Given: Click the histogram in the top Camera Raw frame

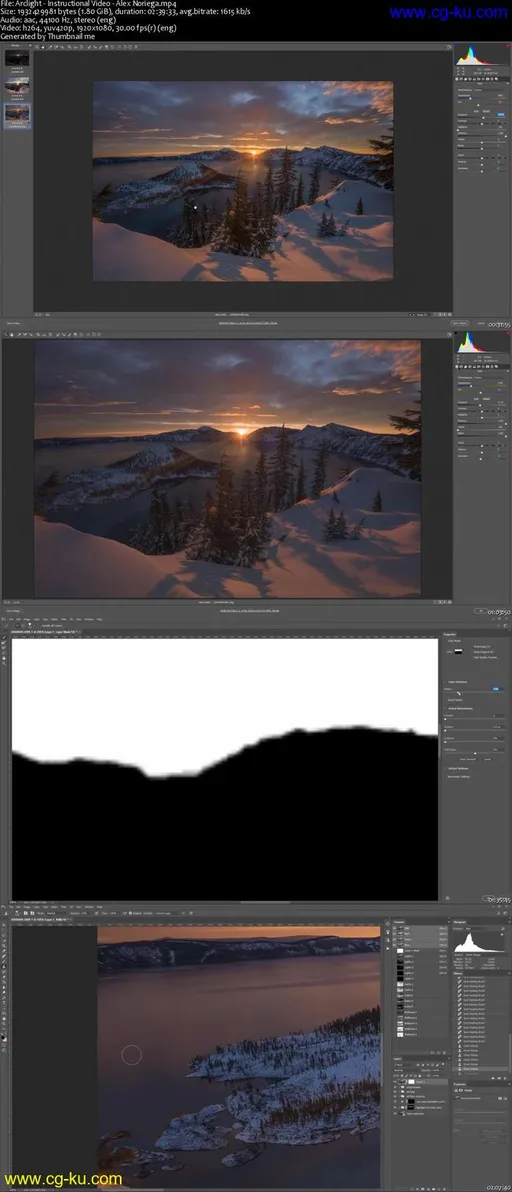Looking at the screenshot, I should click(482, 55).
